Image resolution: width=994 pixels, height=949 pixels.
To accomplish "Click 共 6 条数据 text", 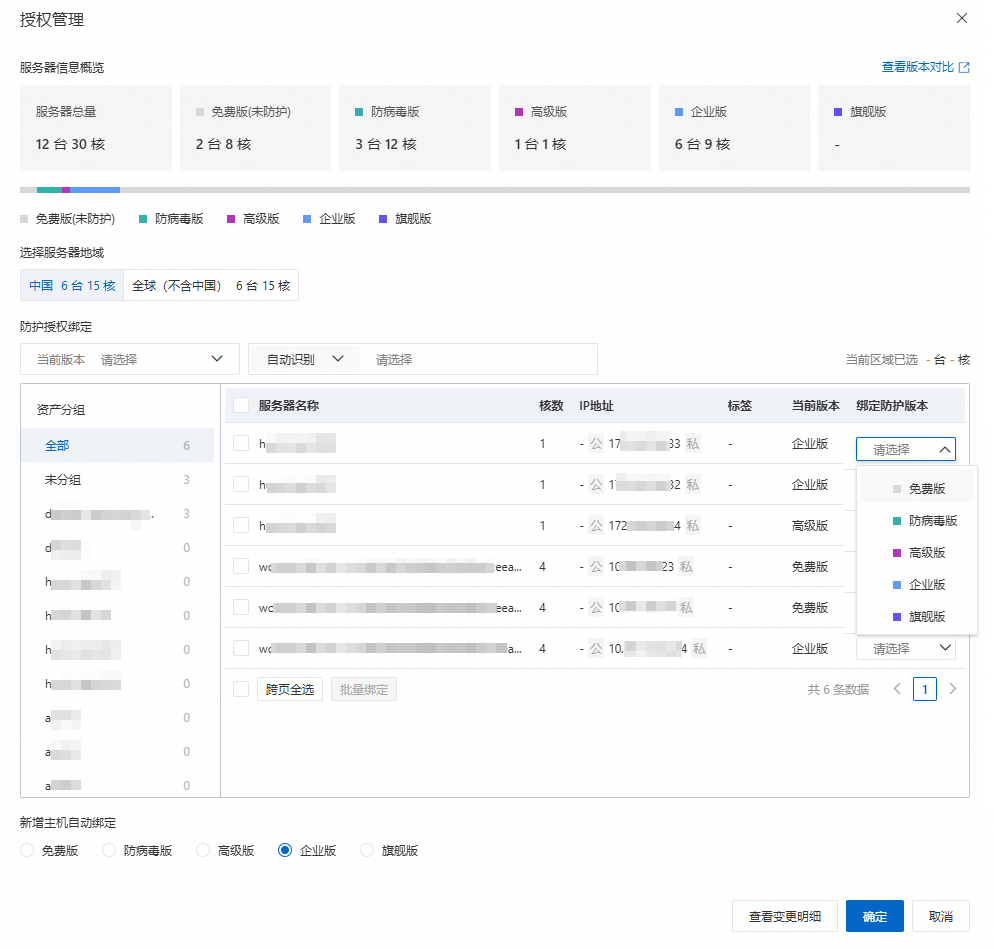I will tap(838, 689).
